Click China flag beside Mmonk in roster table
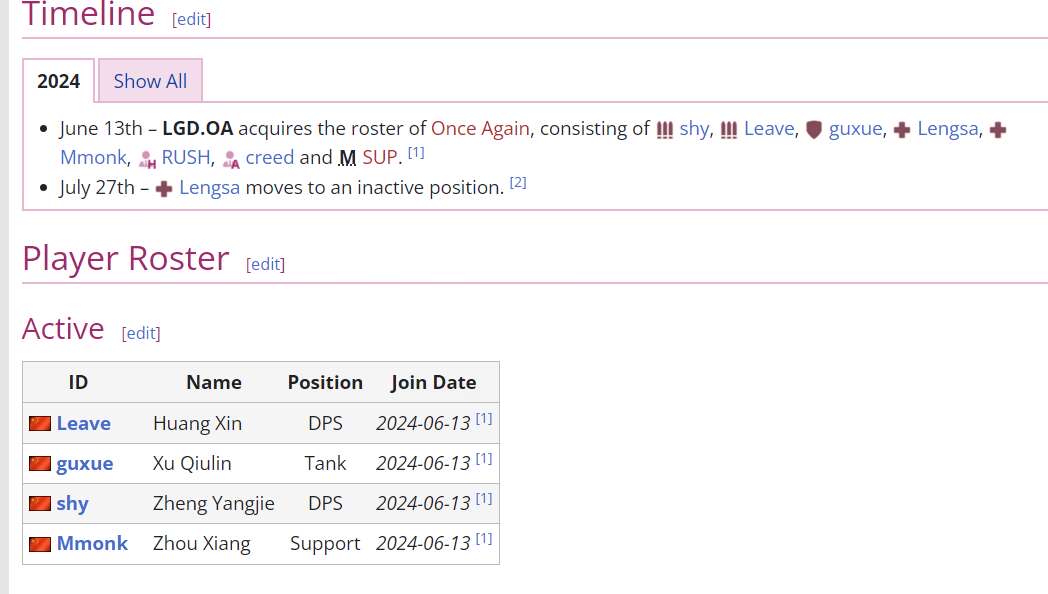 (x=40, y=544)
